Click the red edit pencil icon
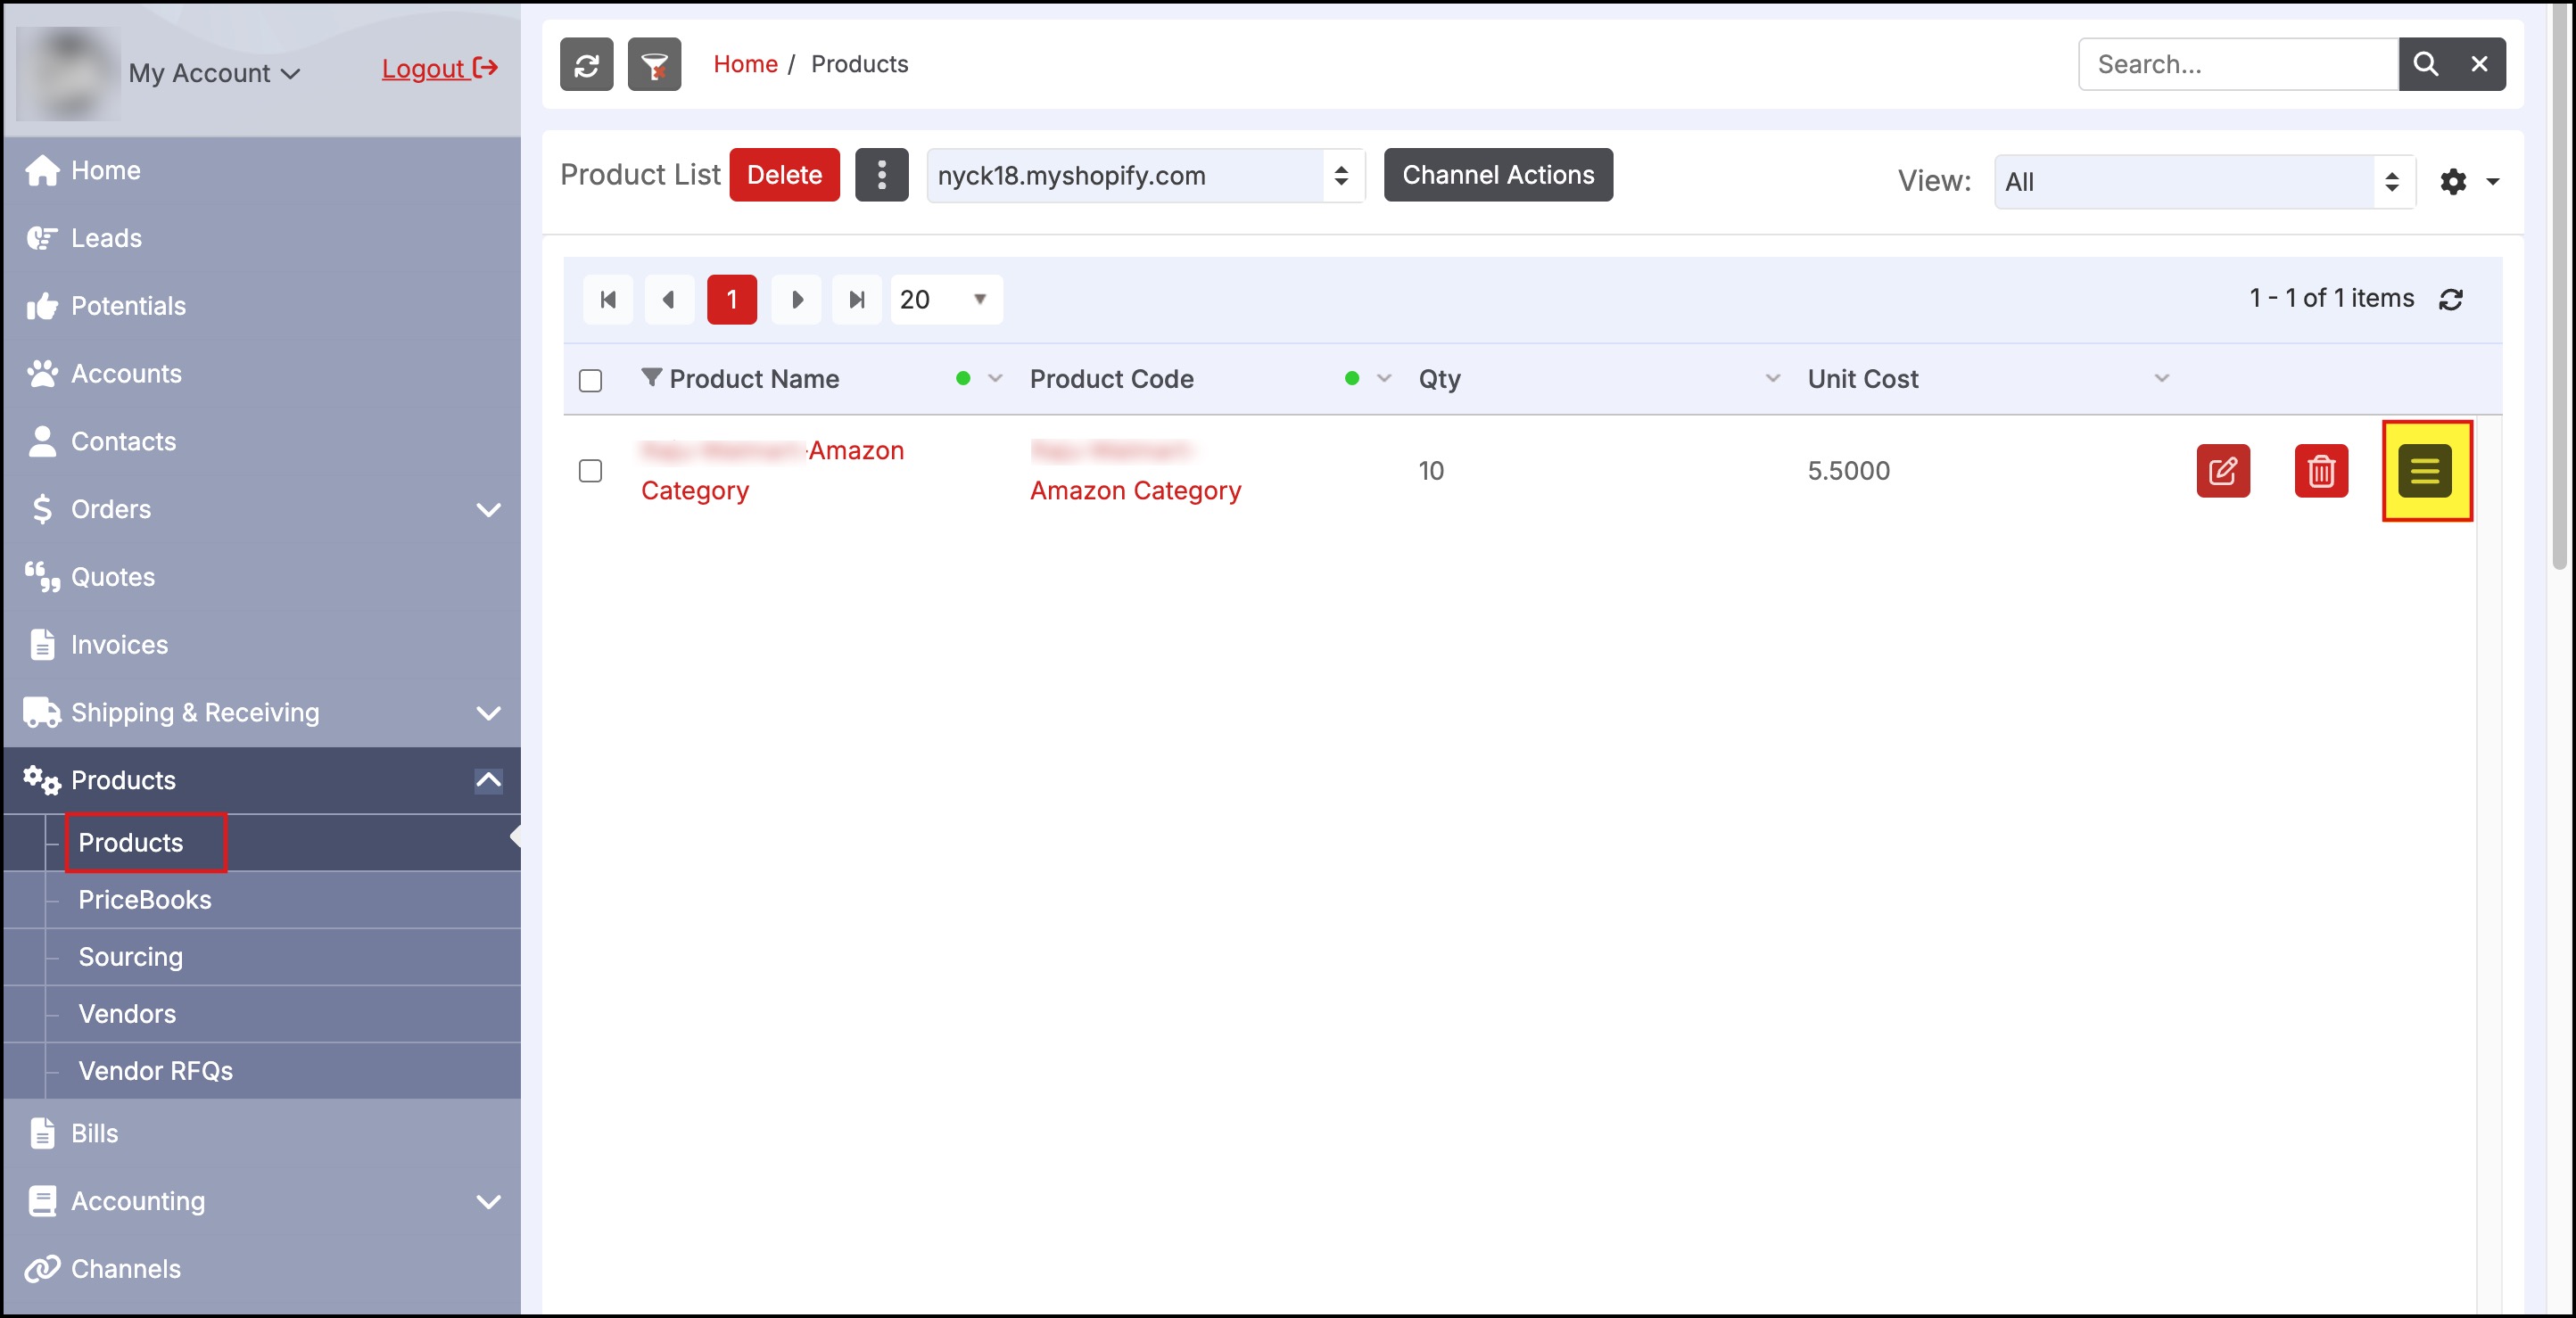Screen dimensions: 2576x1318 pos(2222,471)
